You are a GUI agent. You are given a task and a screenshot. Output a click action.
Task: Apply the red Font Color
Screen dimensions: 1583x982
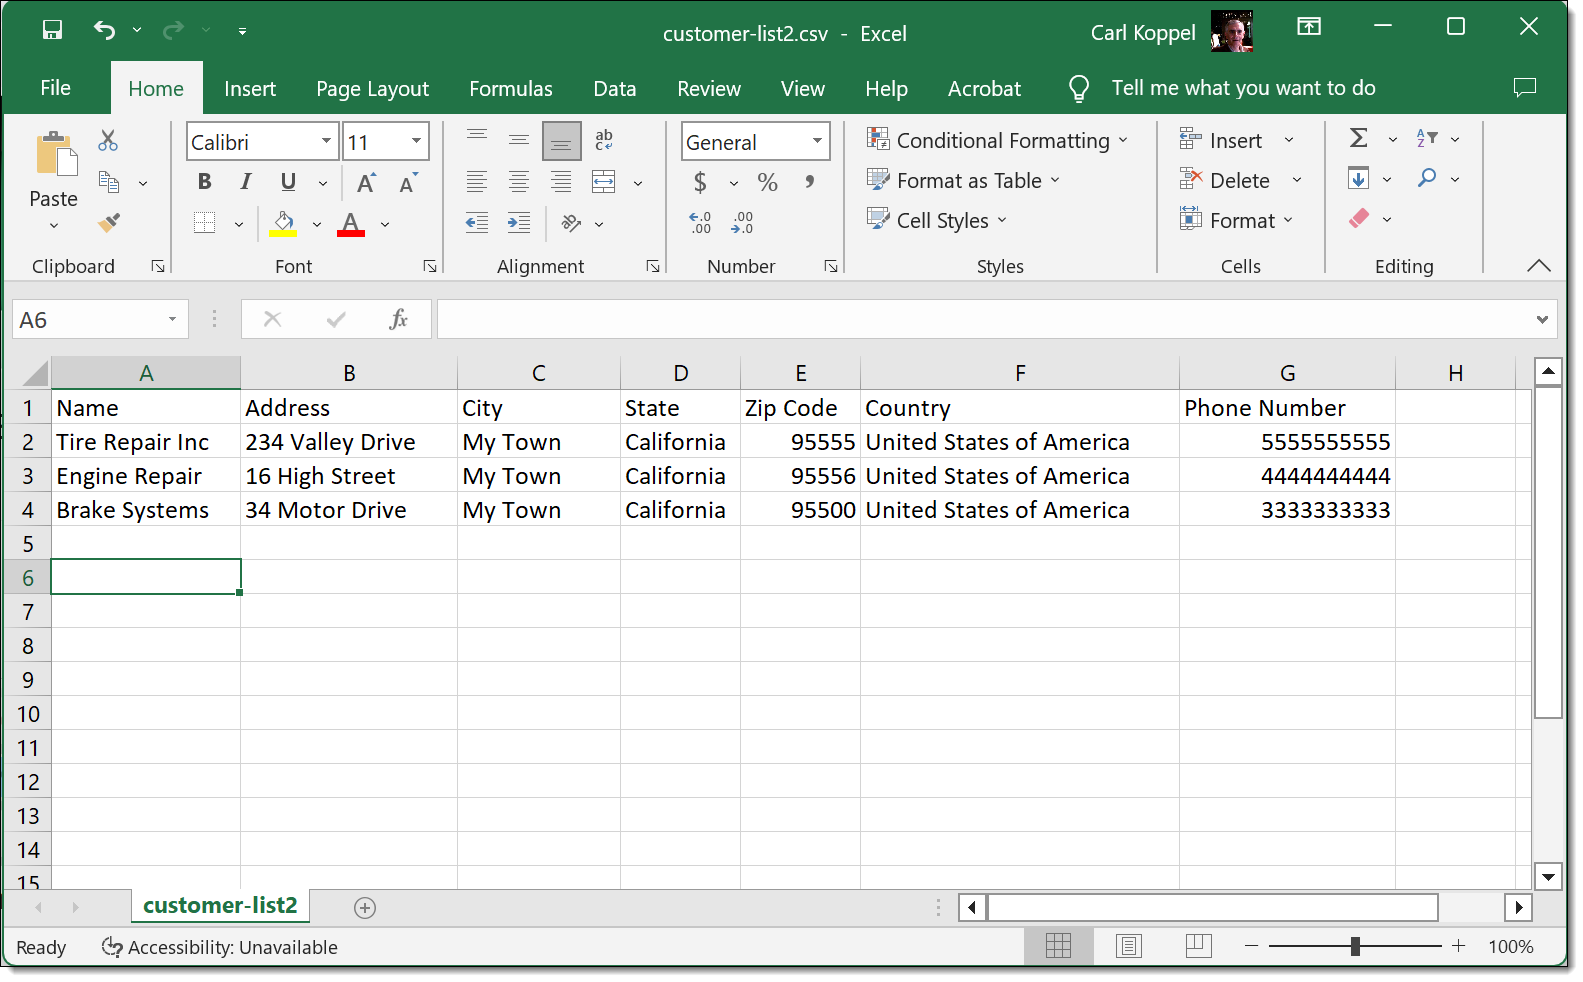350,224
